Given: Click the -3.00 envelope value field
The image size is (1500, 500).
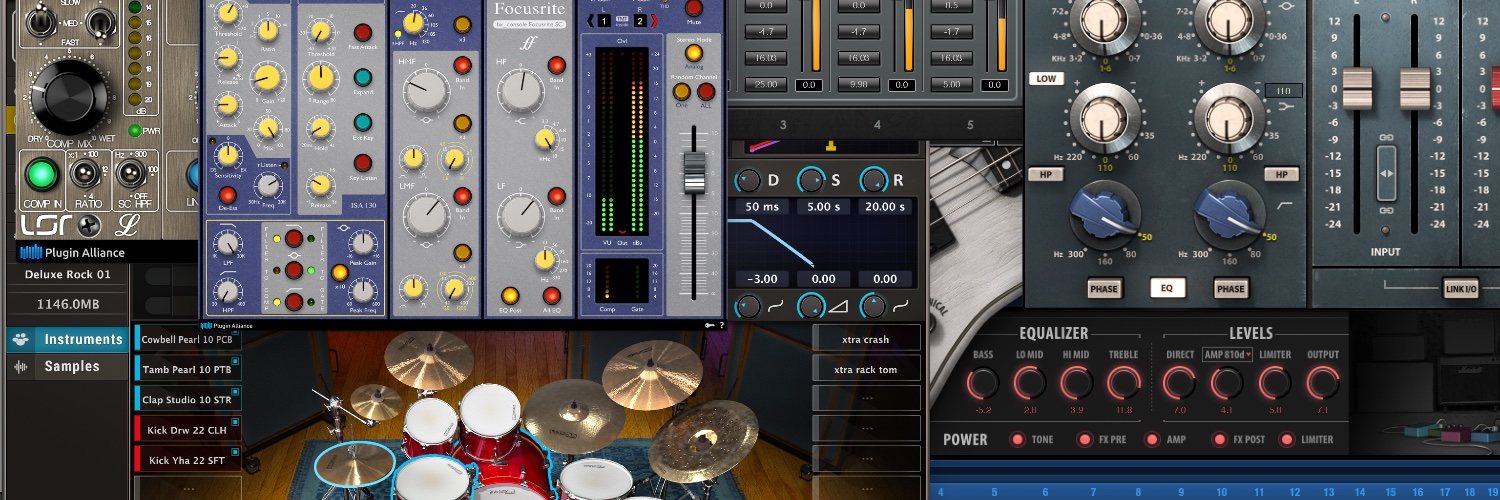Looking at the screenshot, I should coord(760,279).
